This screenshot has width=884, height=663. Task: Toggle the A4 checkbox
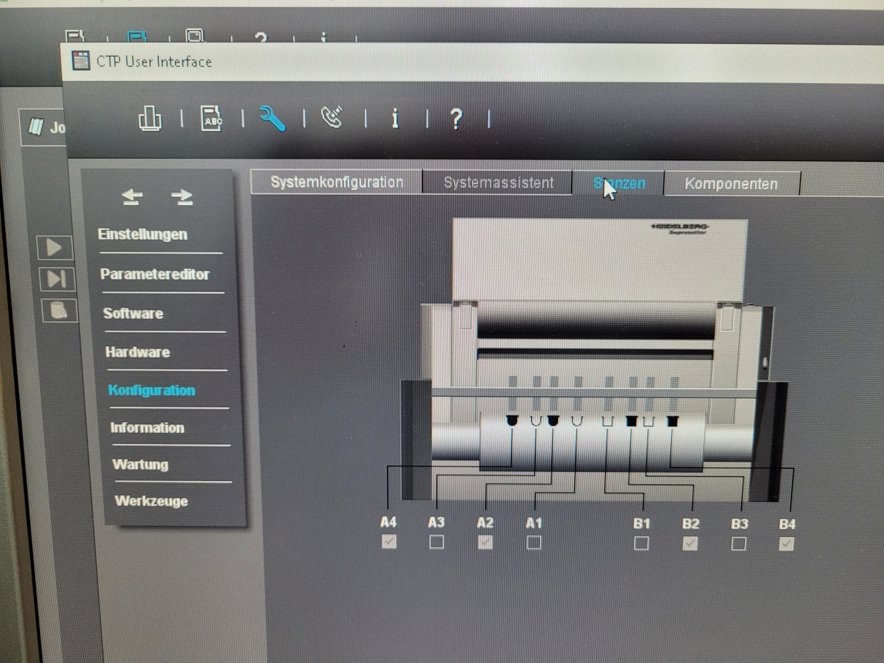[388, 541]
